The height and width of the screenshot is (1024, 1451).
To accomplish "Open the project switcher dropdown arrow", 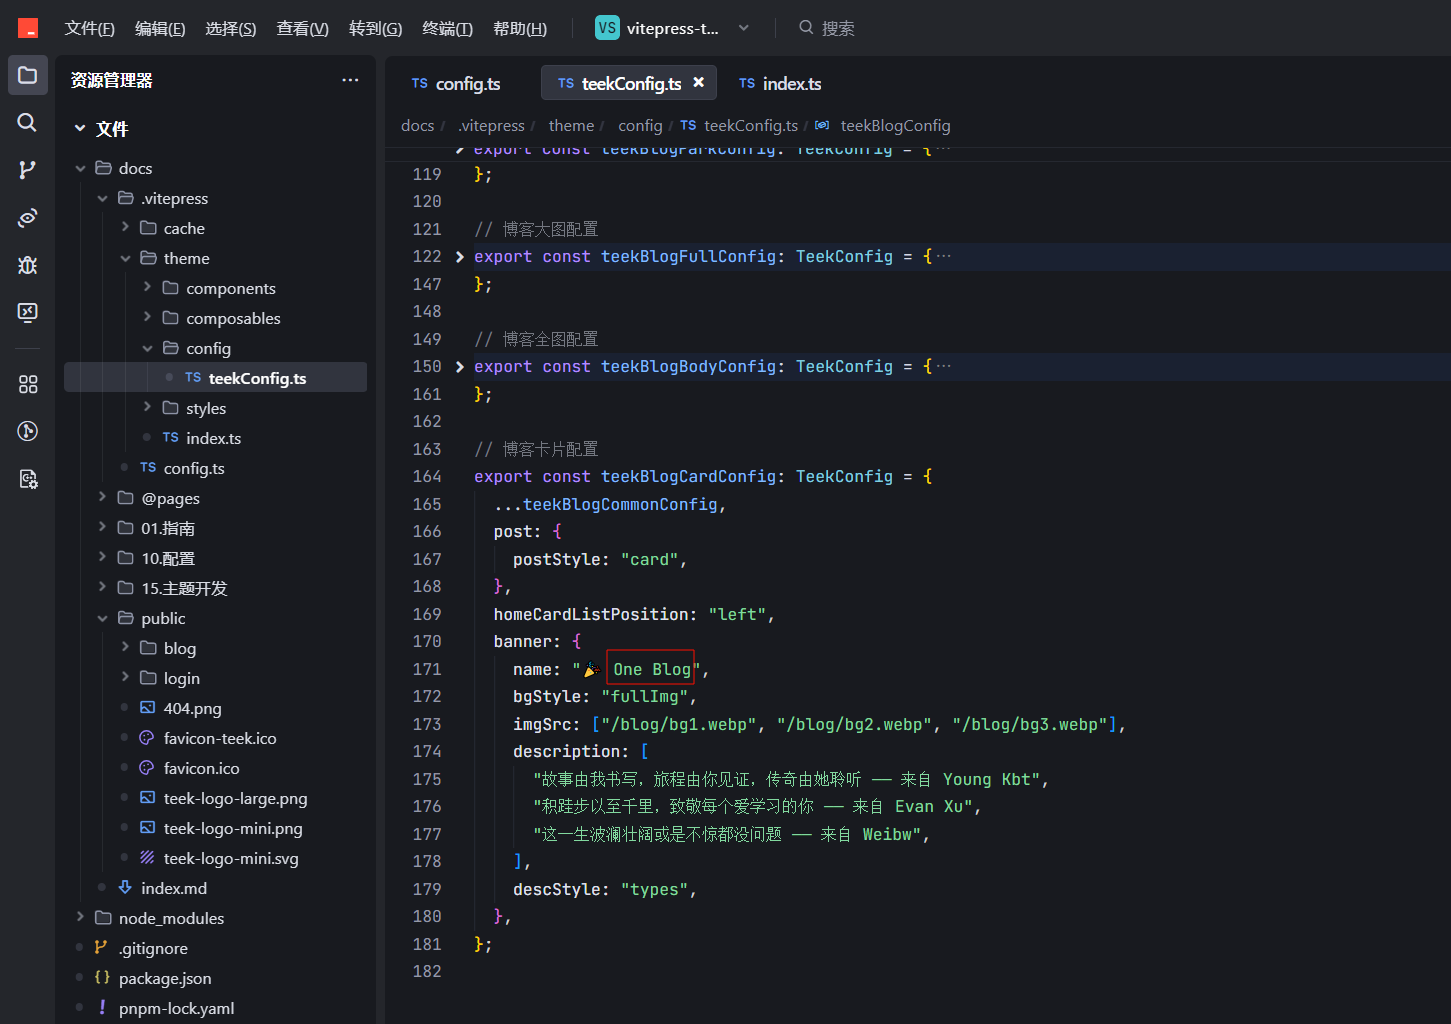I will coord(743,28).
